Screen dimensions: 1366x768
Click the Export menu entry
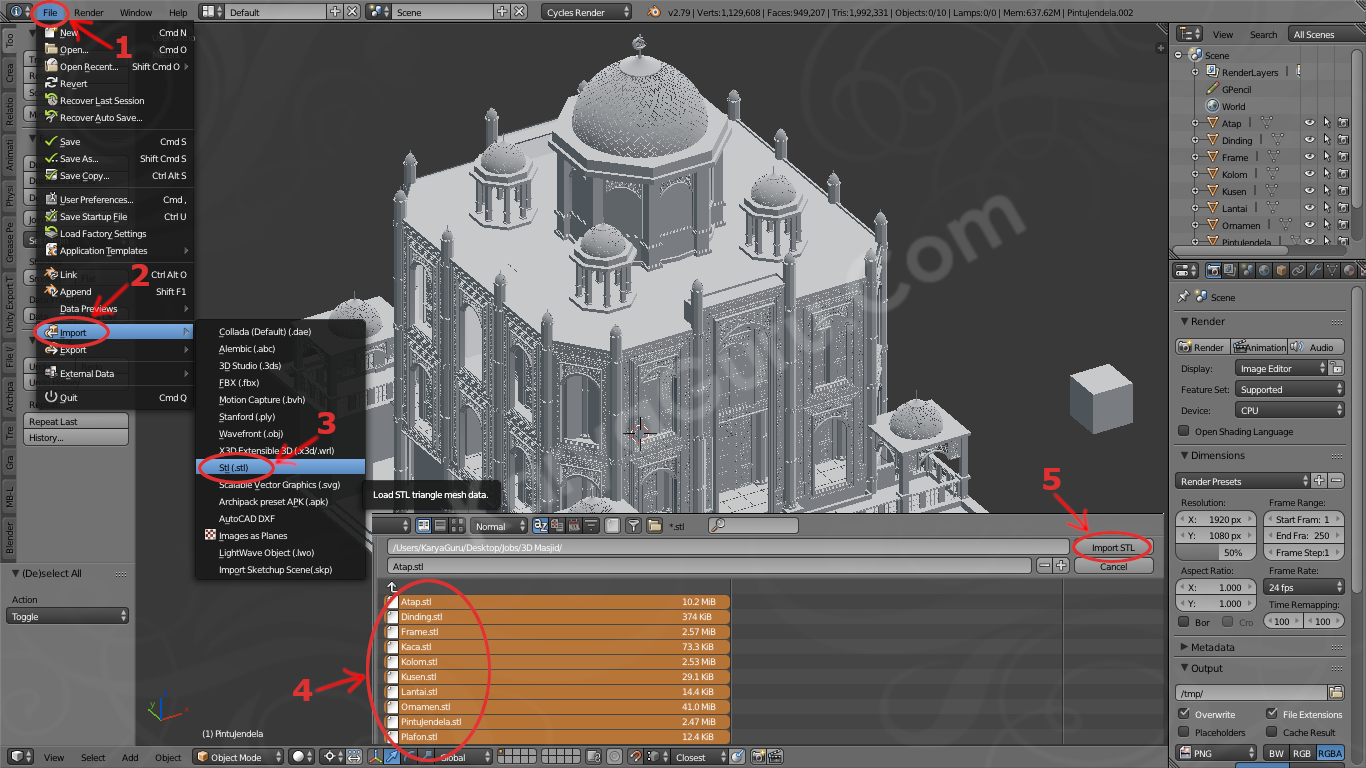point(73,350)
